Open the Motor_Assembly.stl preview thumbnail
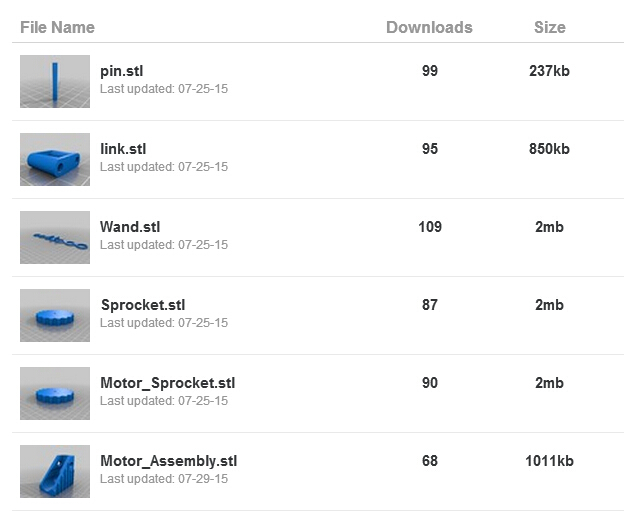 pyautogui.click(x=55, y=471)
